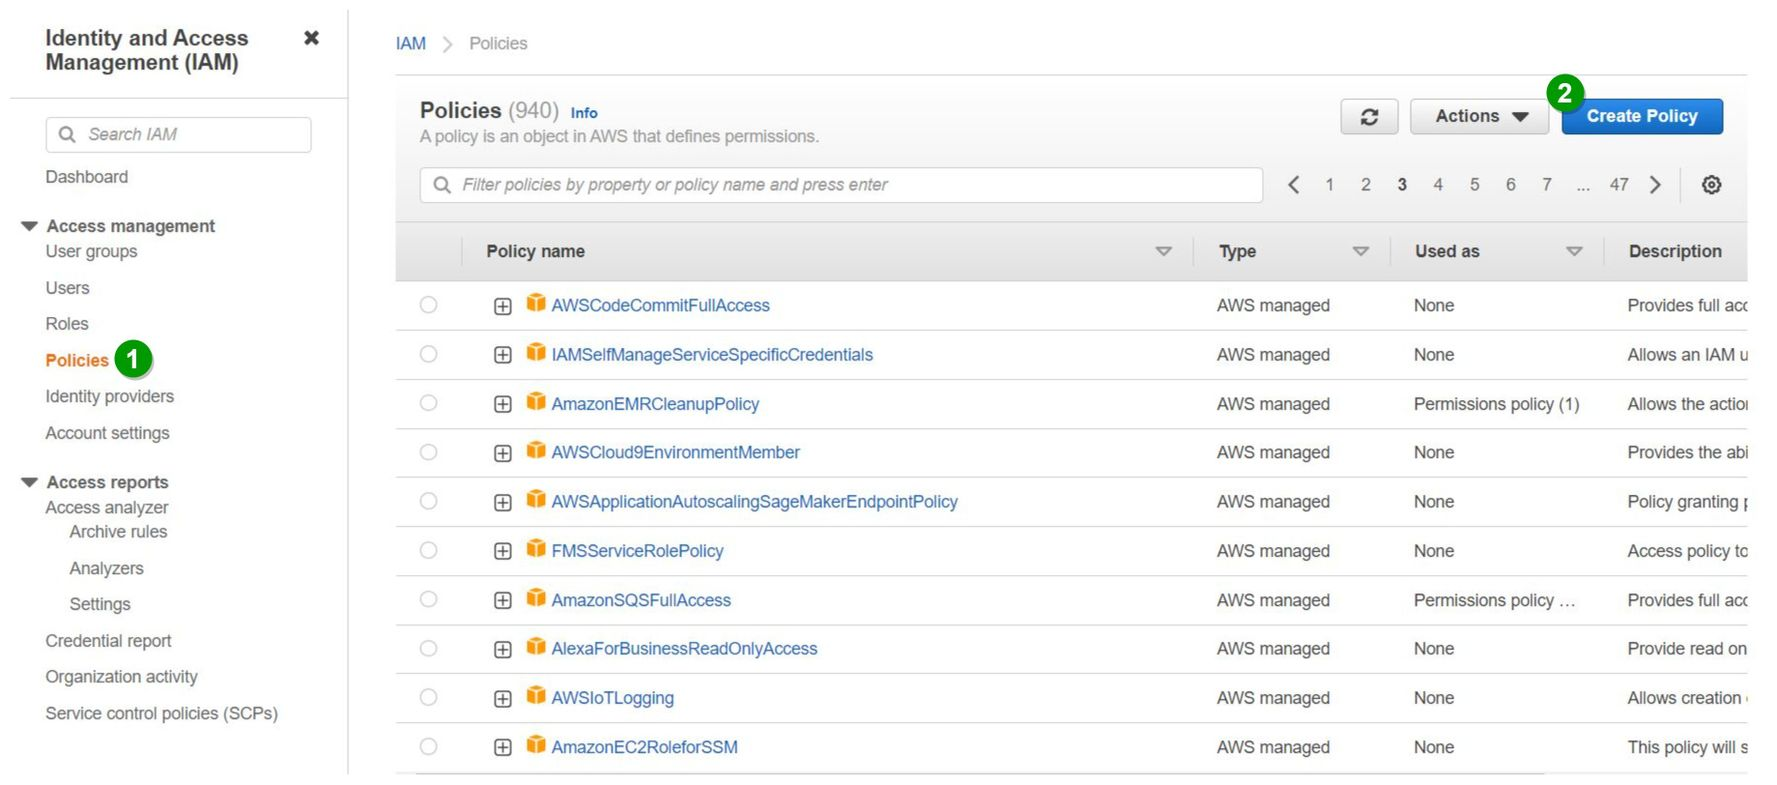
Task: Navigate to Users in the sidebar
Action: [67, 288]
